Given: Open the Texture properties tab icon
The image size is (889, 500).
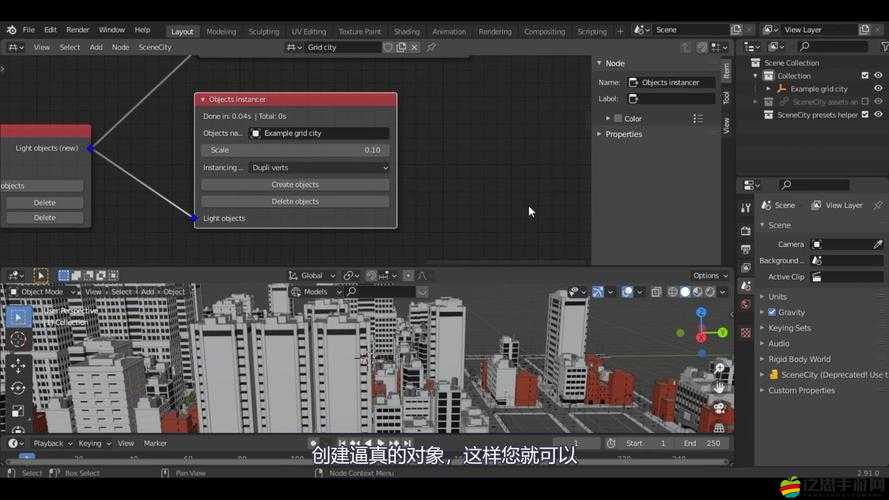Looking at the screenshot, I should pos(746,333).
